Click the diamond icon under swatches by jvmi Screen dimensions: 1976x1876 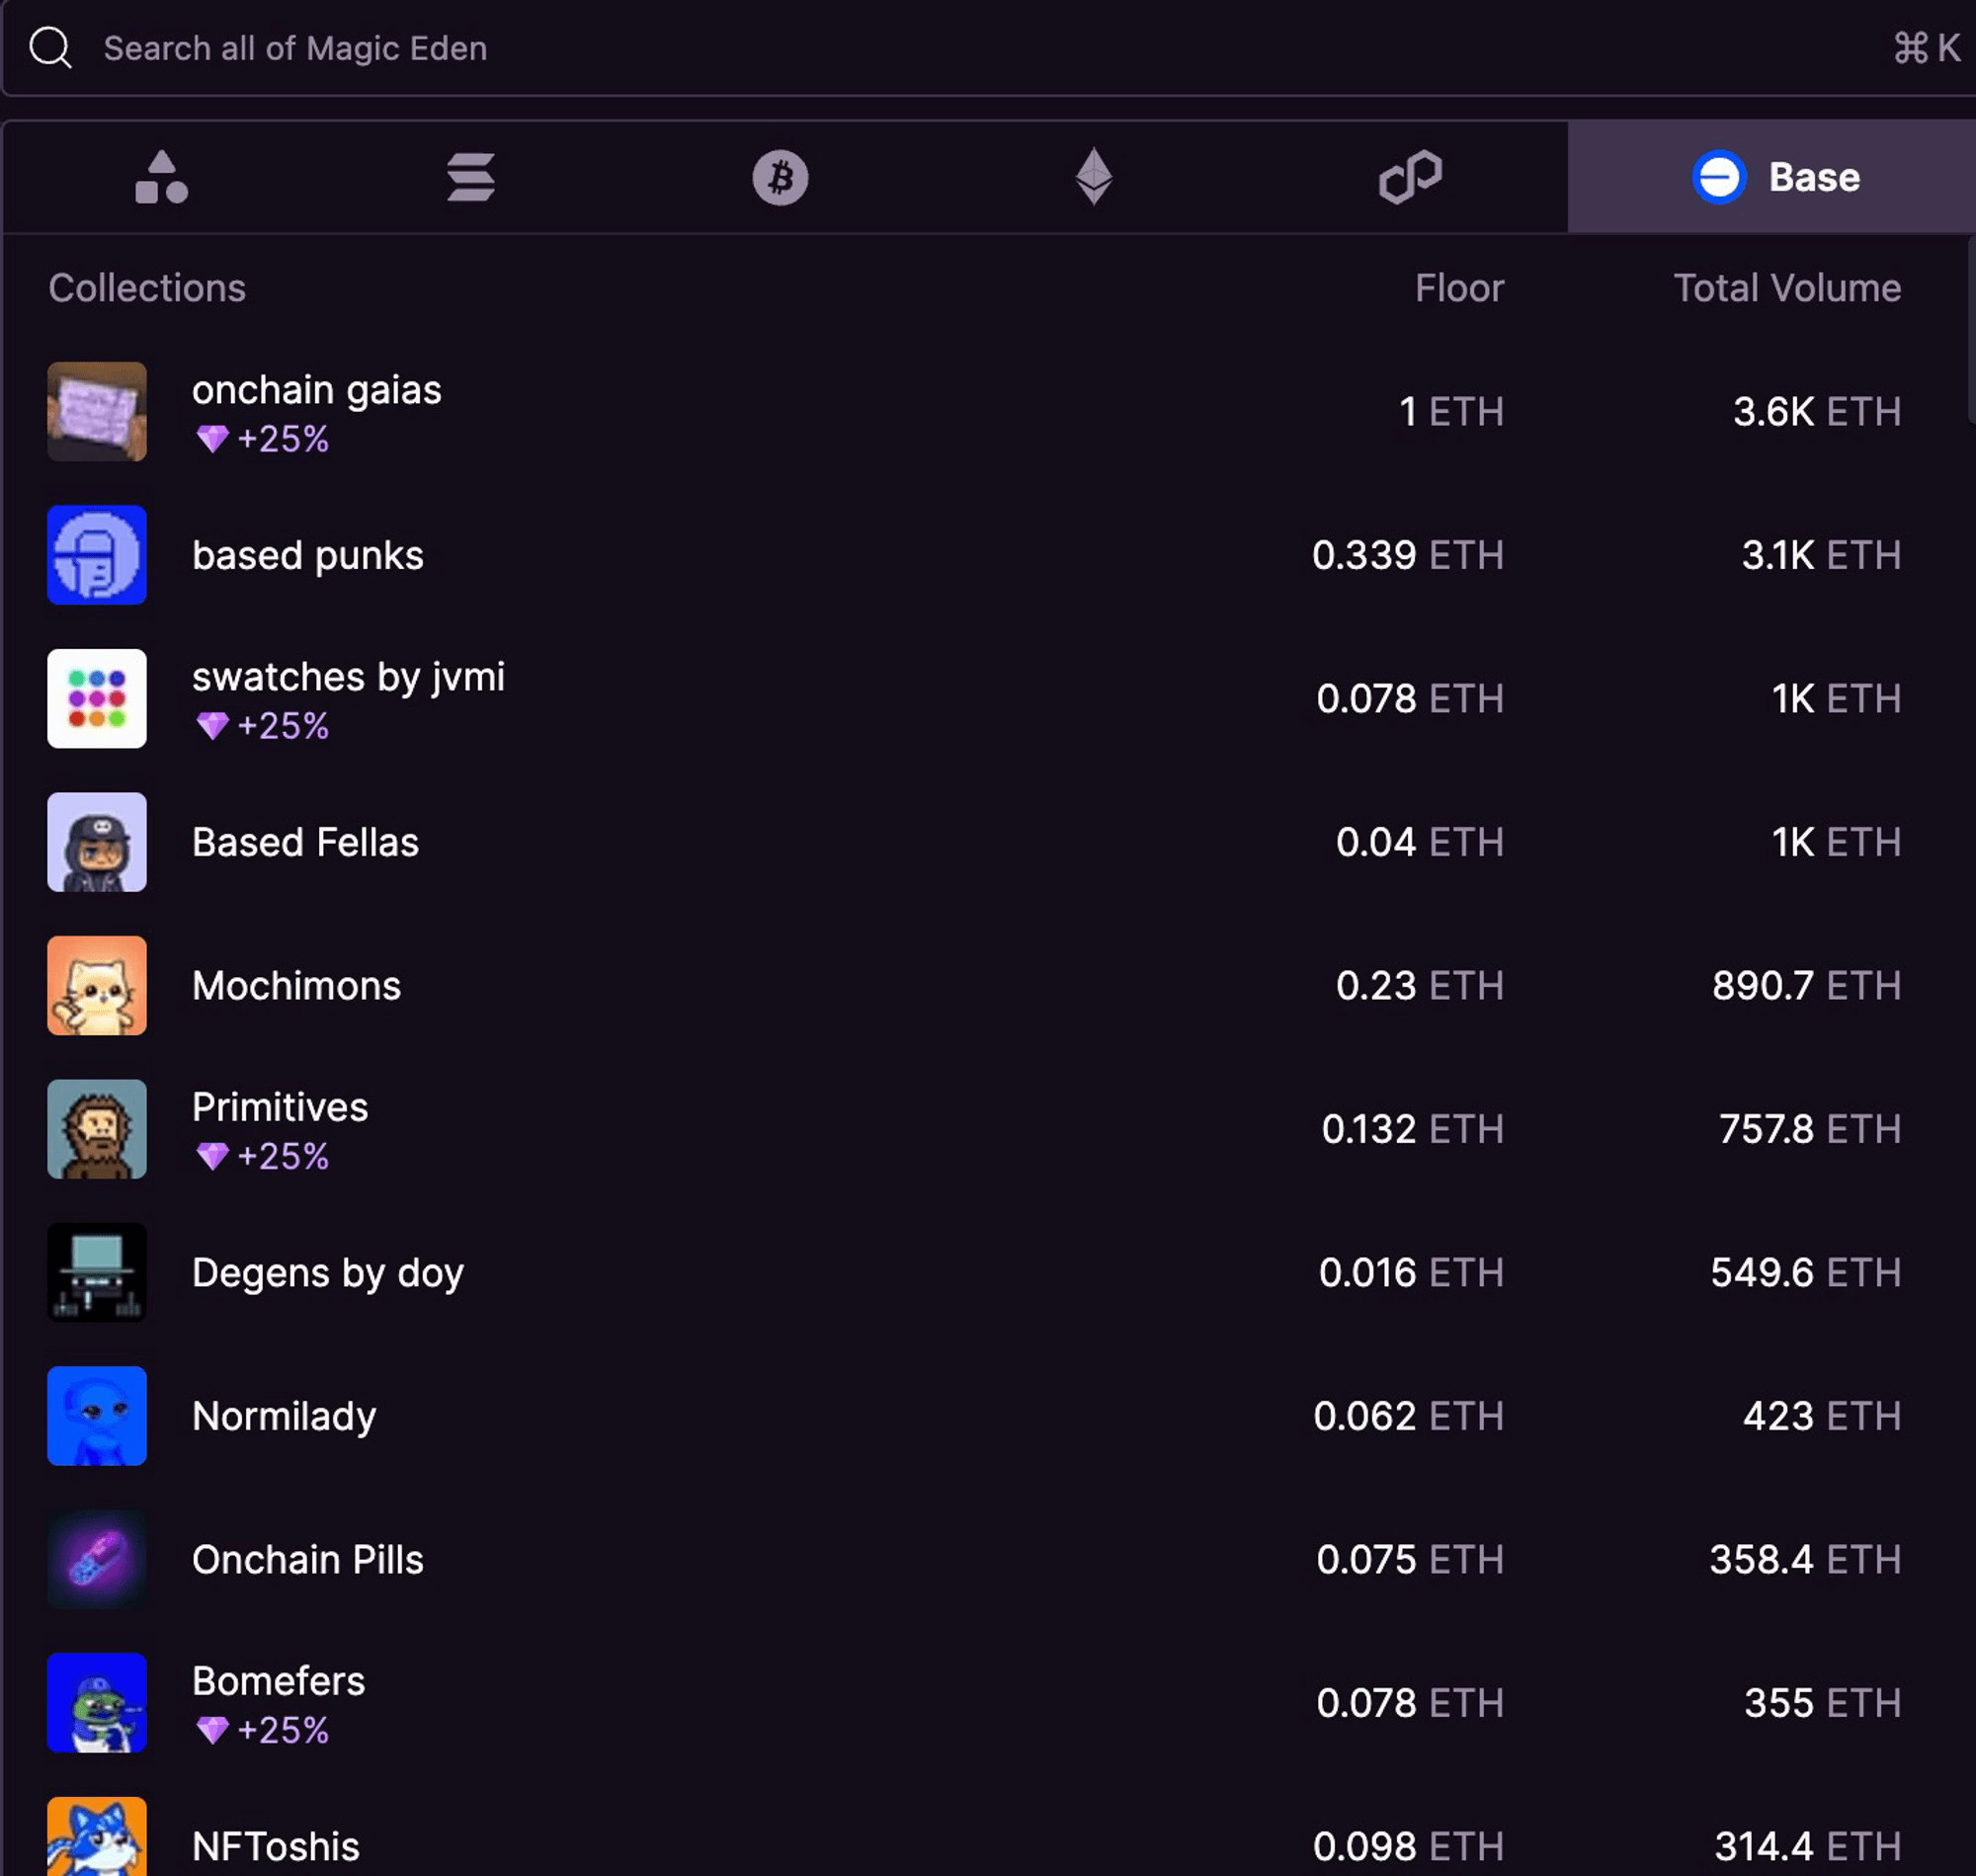tap(212, 726)
